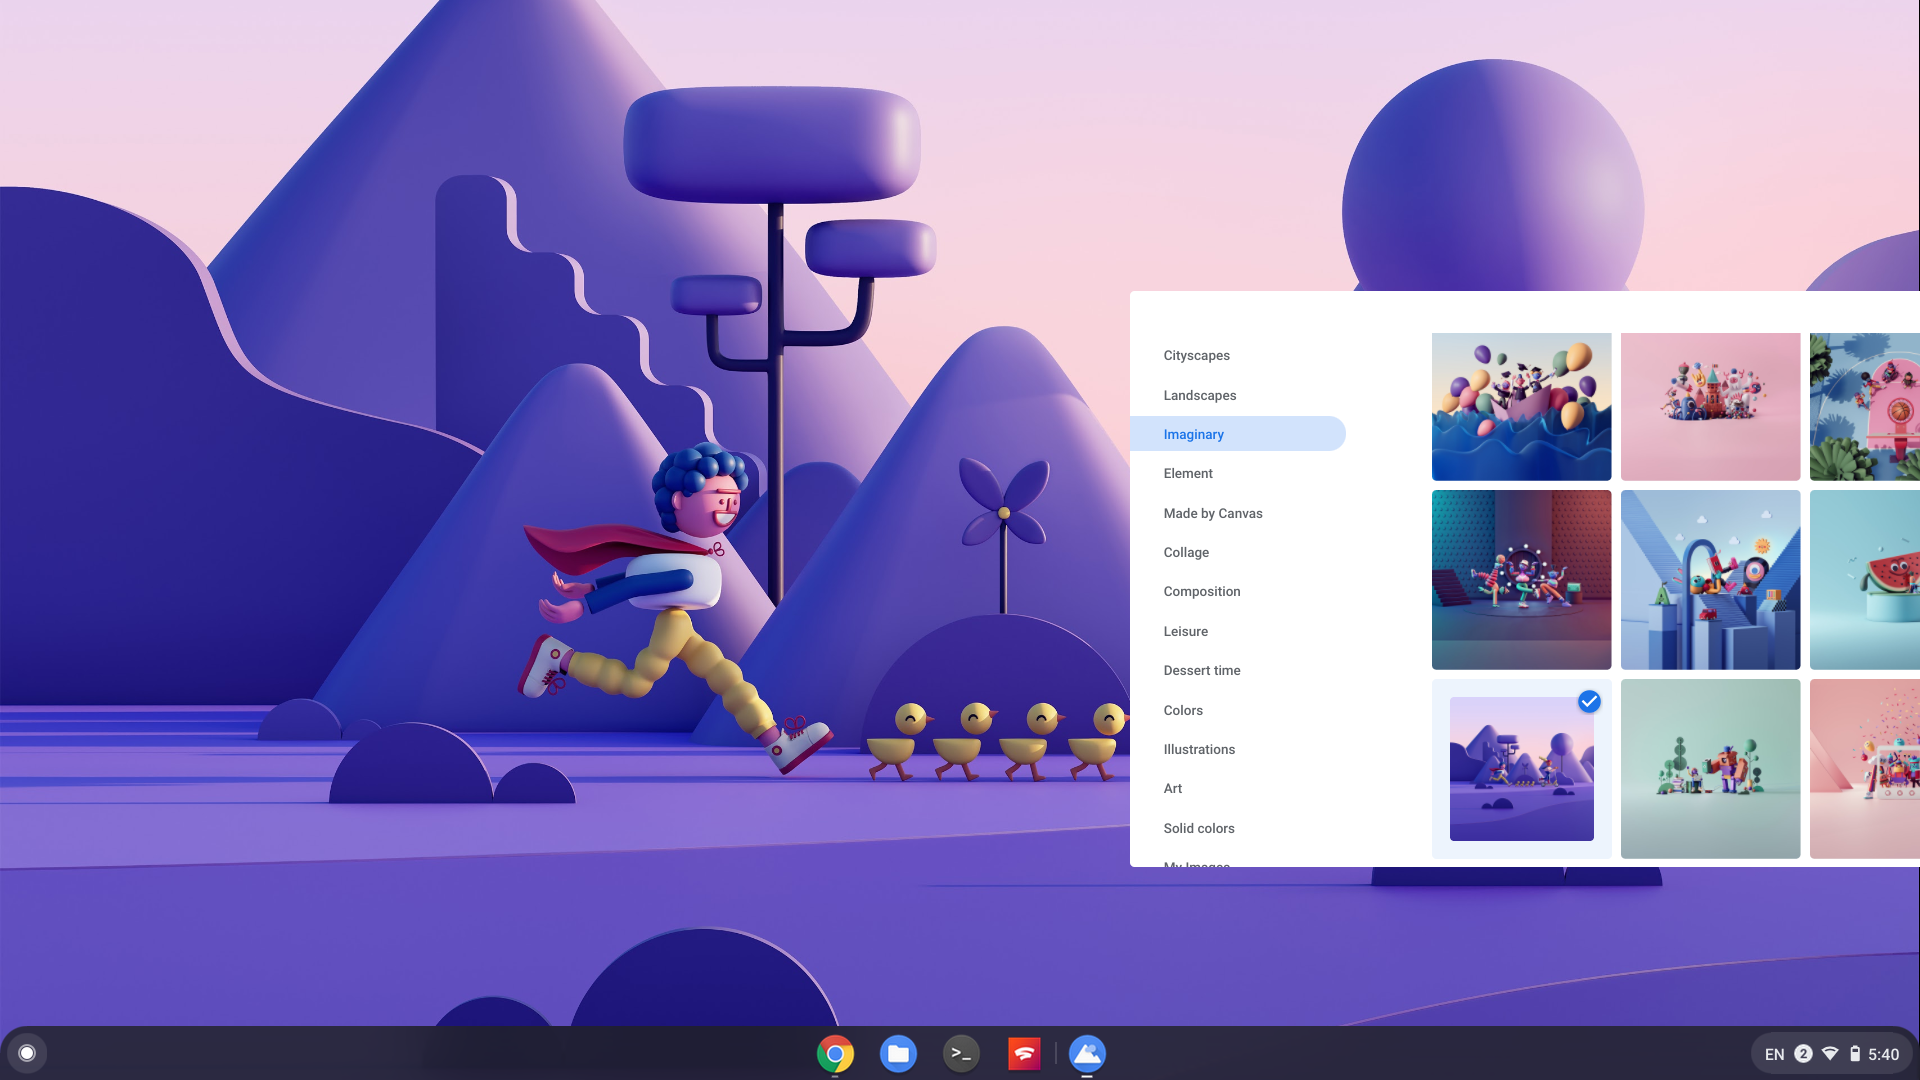Open Terminal from taskbar
The width and height of the screenshot is (1920, 1080).
coord(960,1054)
